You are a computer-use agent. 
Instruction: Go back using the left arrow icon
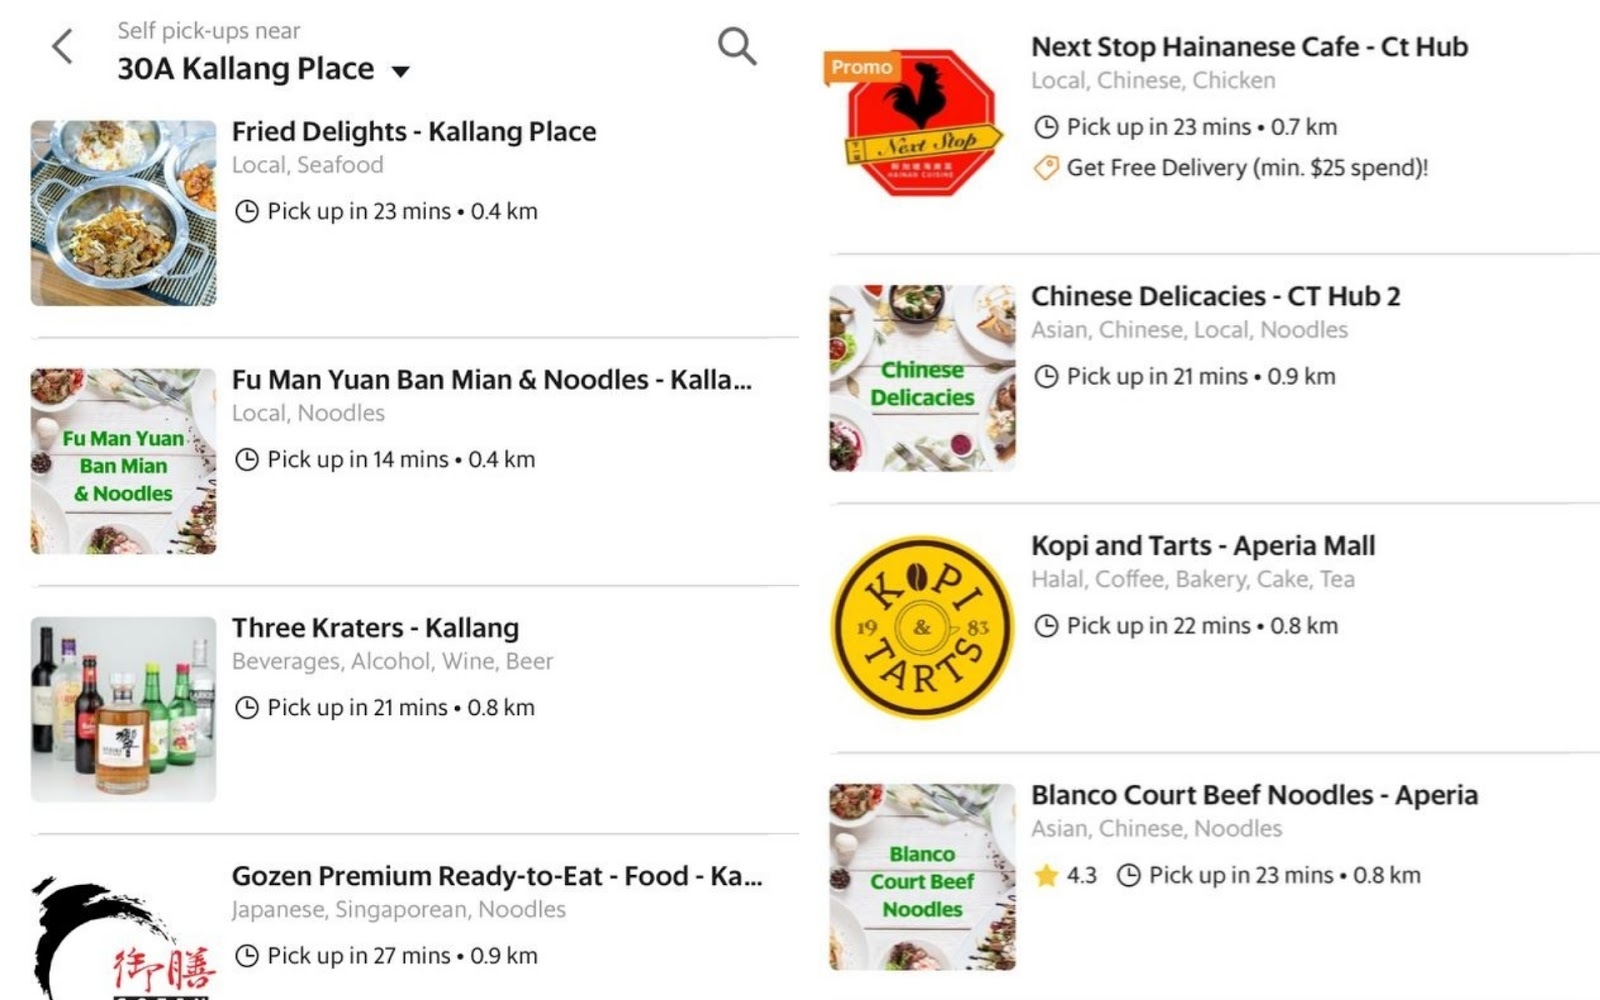pos(63,46)
